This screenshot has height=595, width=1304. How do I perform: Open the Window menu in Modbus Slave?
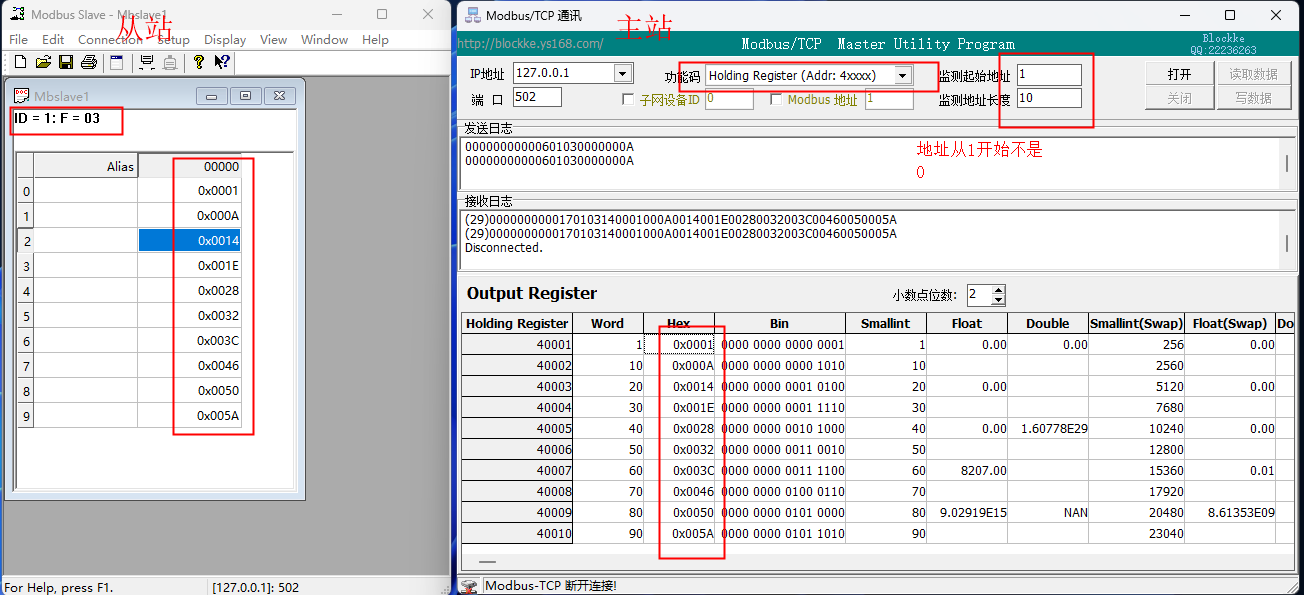coord(325,40)
